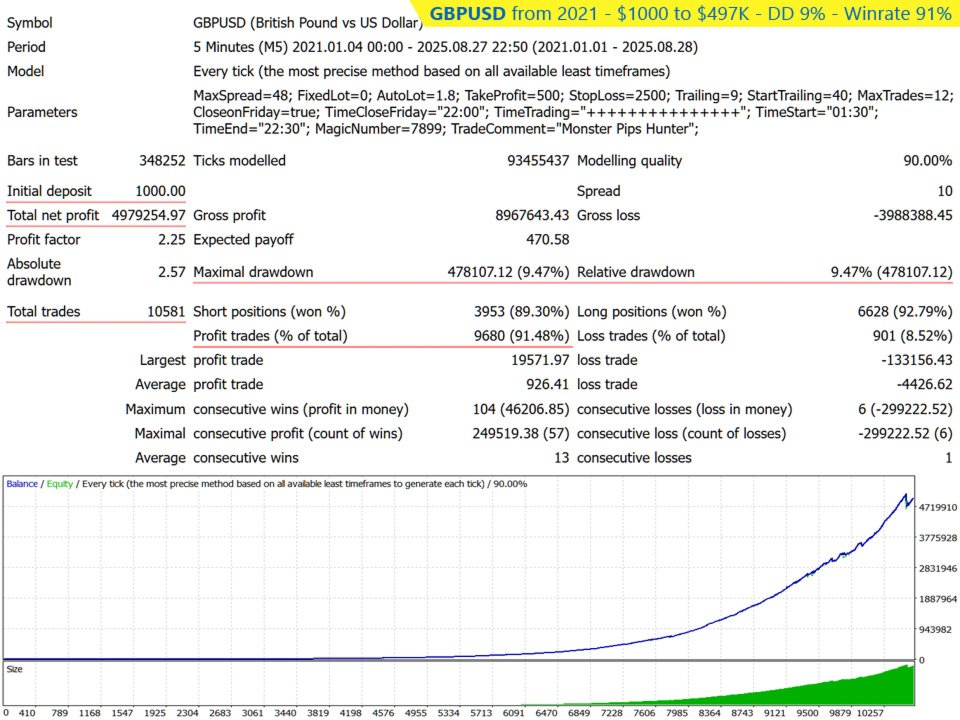Click the x-axis tick label 7606
This screenshot has width=960, height=720.
point(644,713)
